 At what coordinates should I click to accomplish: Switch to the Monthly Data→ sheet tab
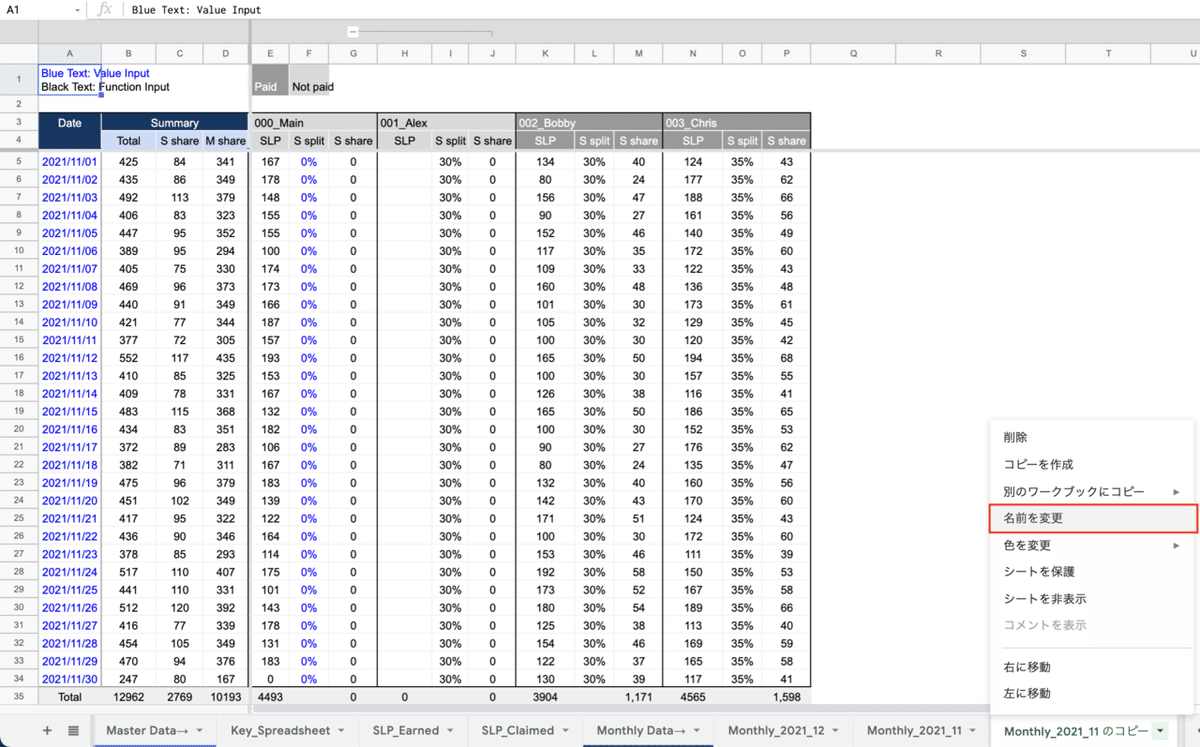click(640, 731)
